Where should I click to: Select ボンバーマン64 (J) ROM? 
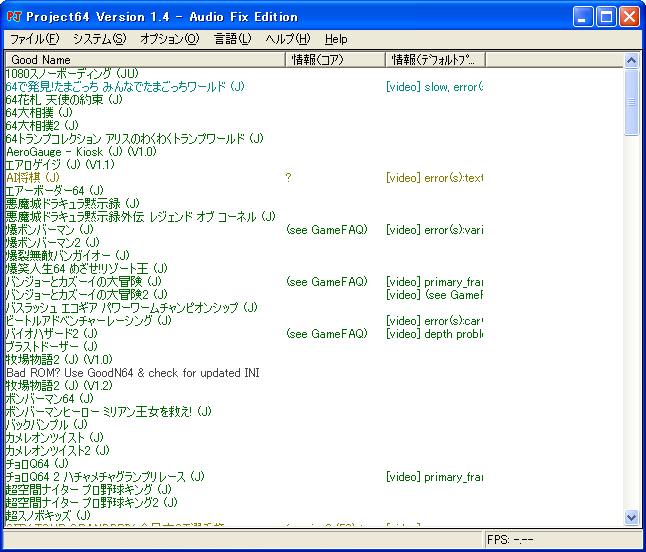click(x=55, y=399)
